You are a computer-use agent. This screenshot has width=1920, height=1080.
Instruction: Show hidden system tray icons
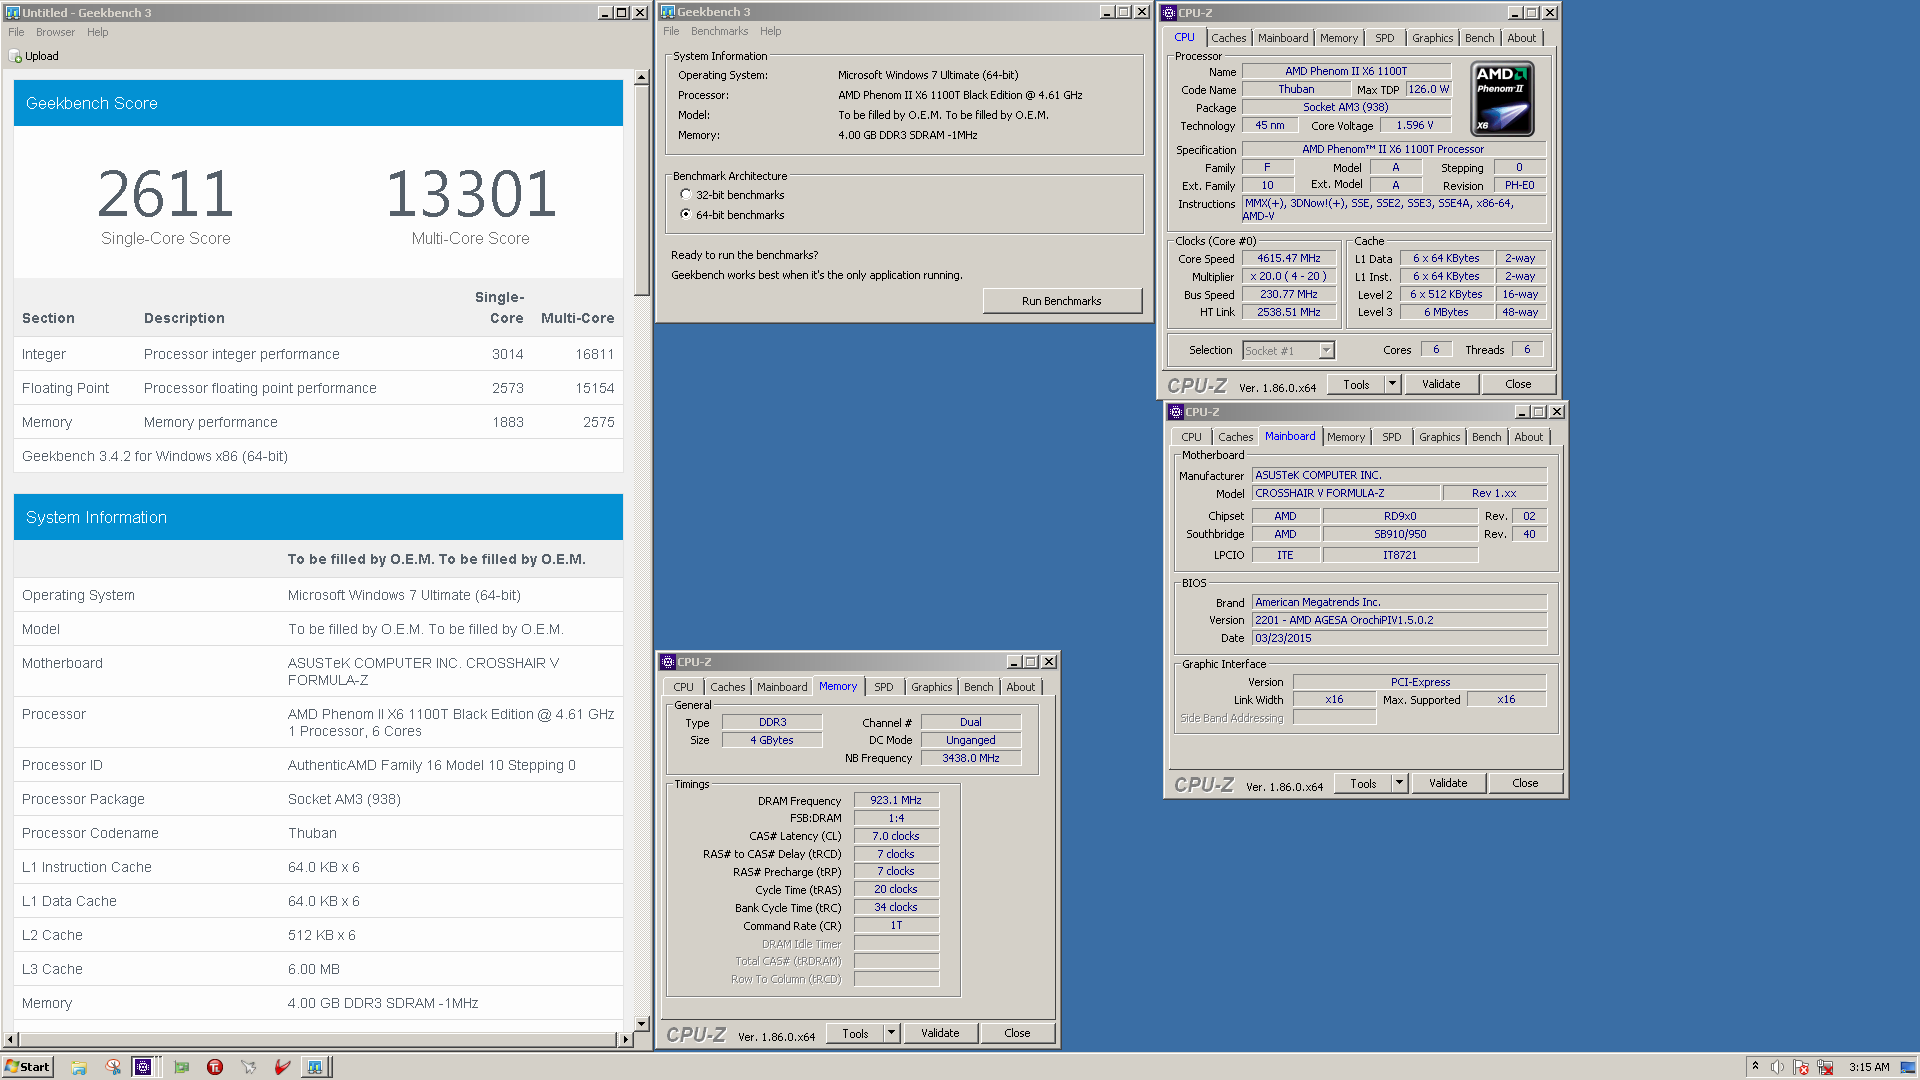point(1755,1067)
